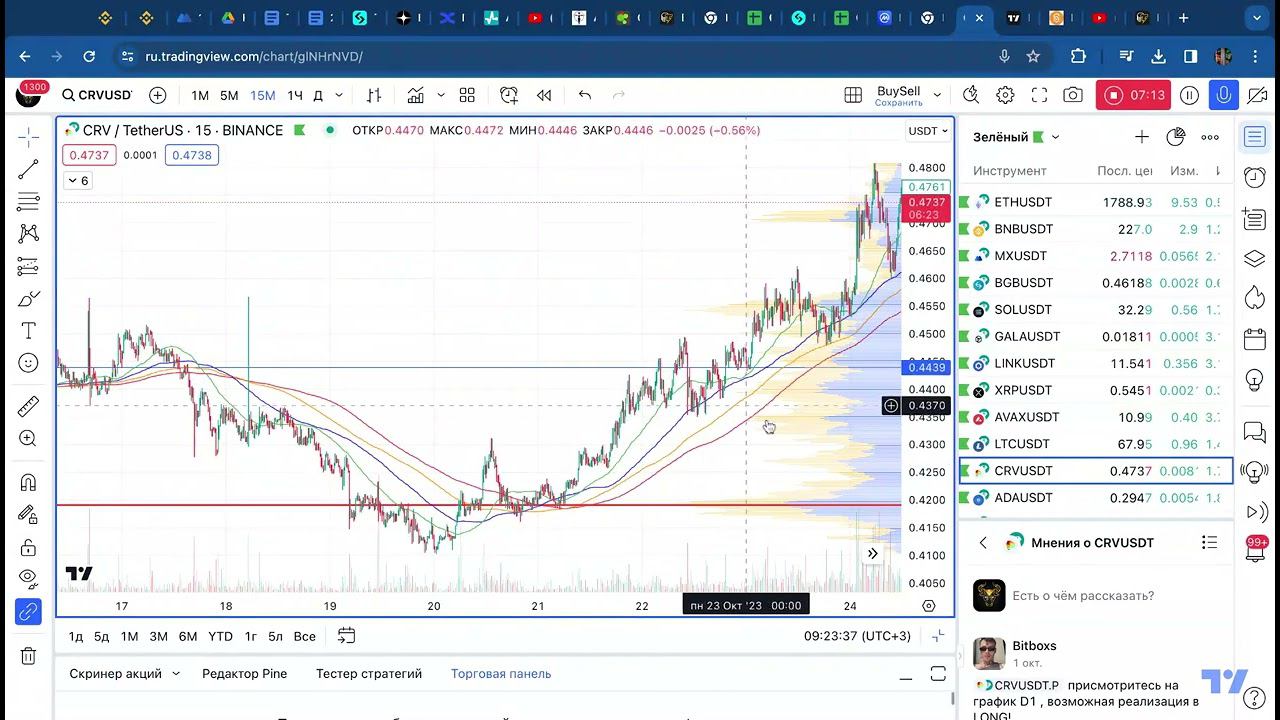Open the forecasting and measurement tools

(28, 266)
